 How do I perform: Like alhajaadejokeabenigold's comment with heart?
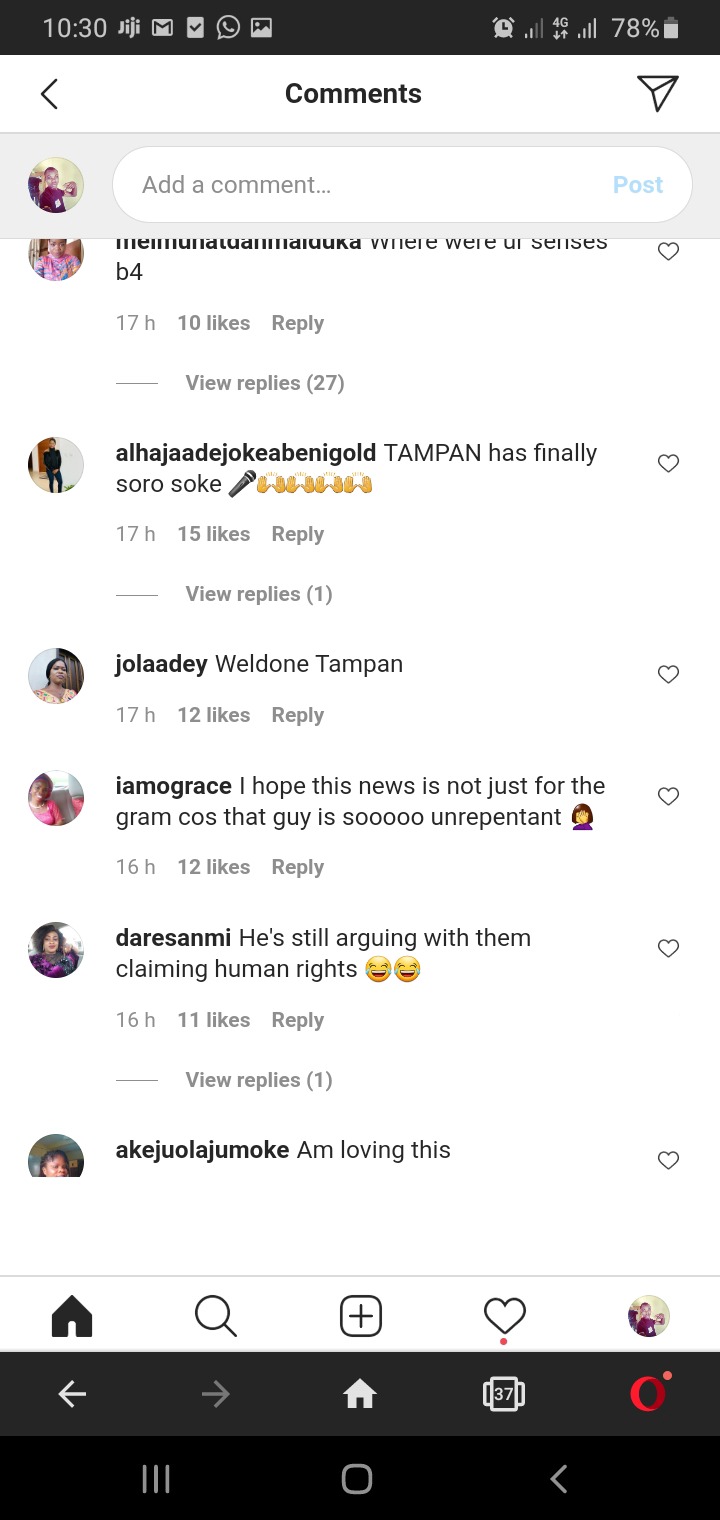pyautogui.click(x=669, y=463)
